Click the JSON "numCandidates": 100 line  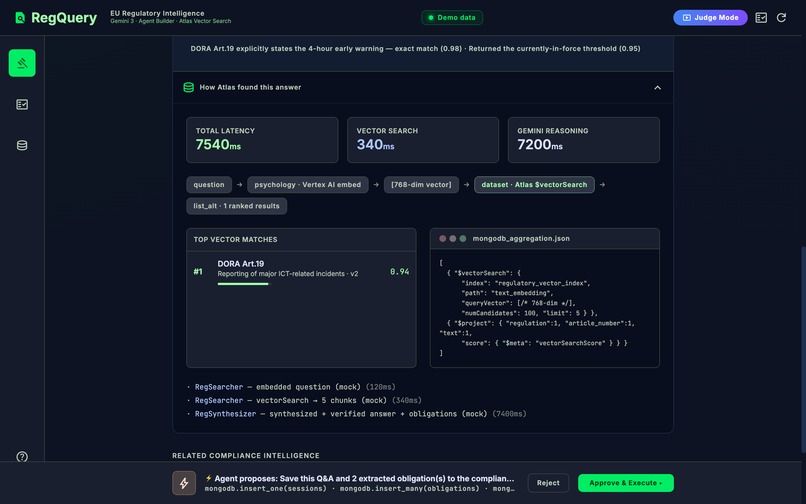[x=529, y=313]
